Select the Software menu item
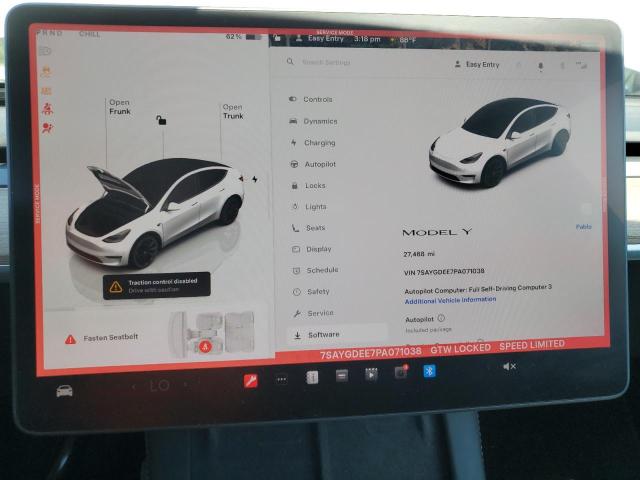This screenshot has height=480, width=640. point(322,334)
